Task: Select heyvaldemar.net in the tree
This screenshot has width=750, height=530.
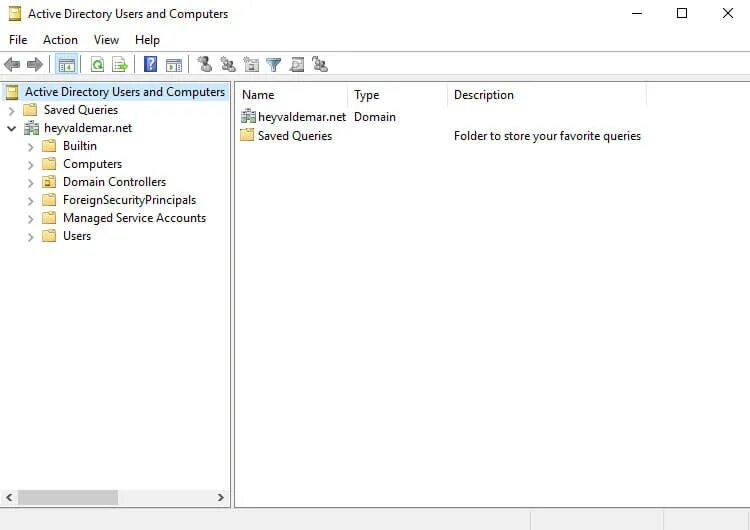Action: 88,128
